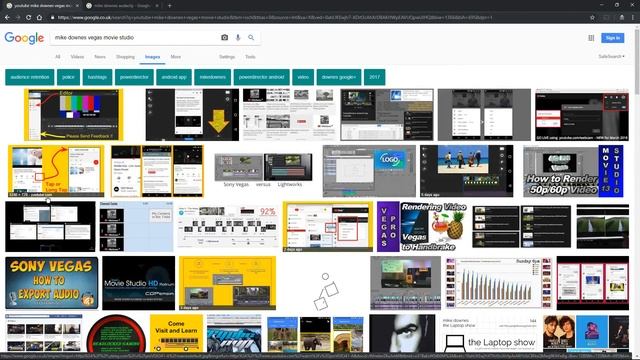Filter by police chip

pos(69,77)
